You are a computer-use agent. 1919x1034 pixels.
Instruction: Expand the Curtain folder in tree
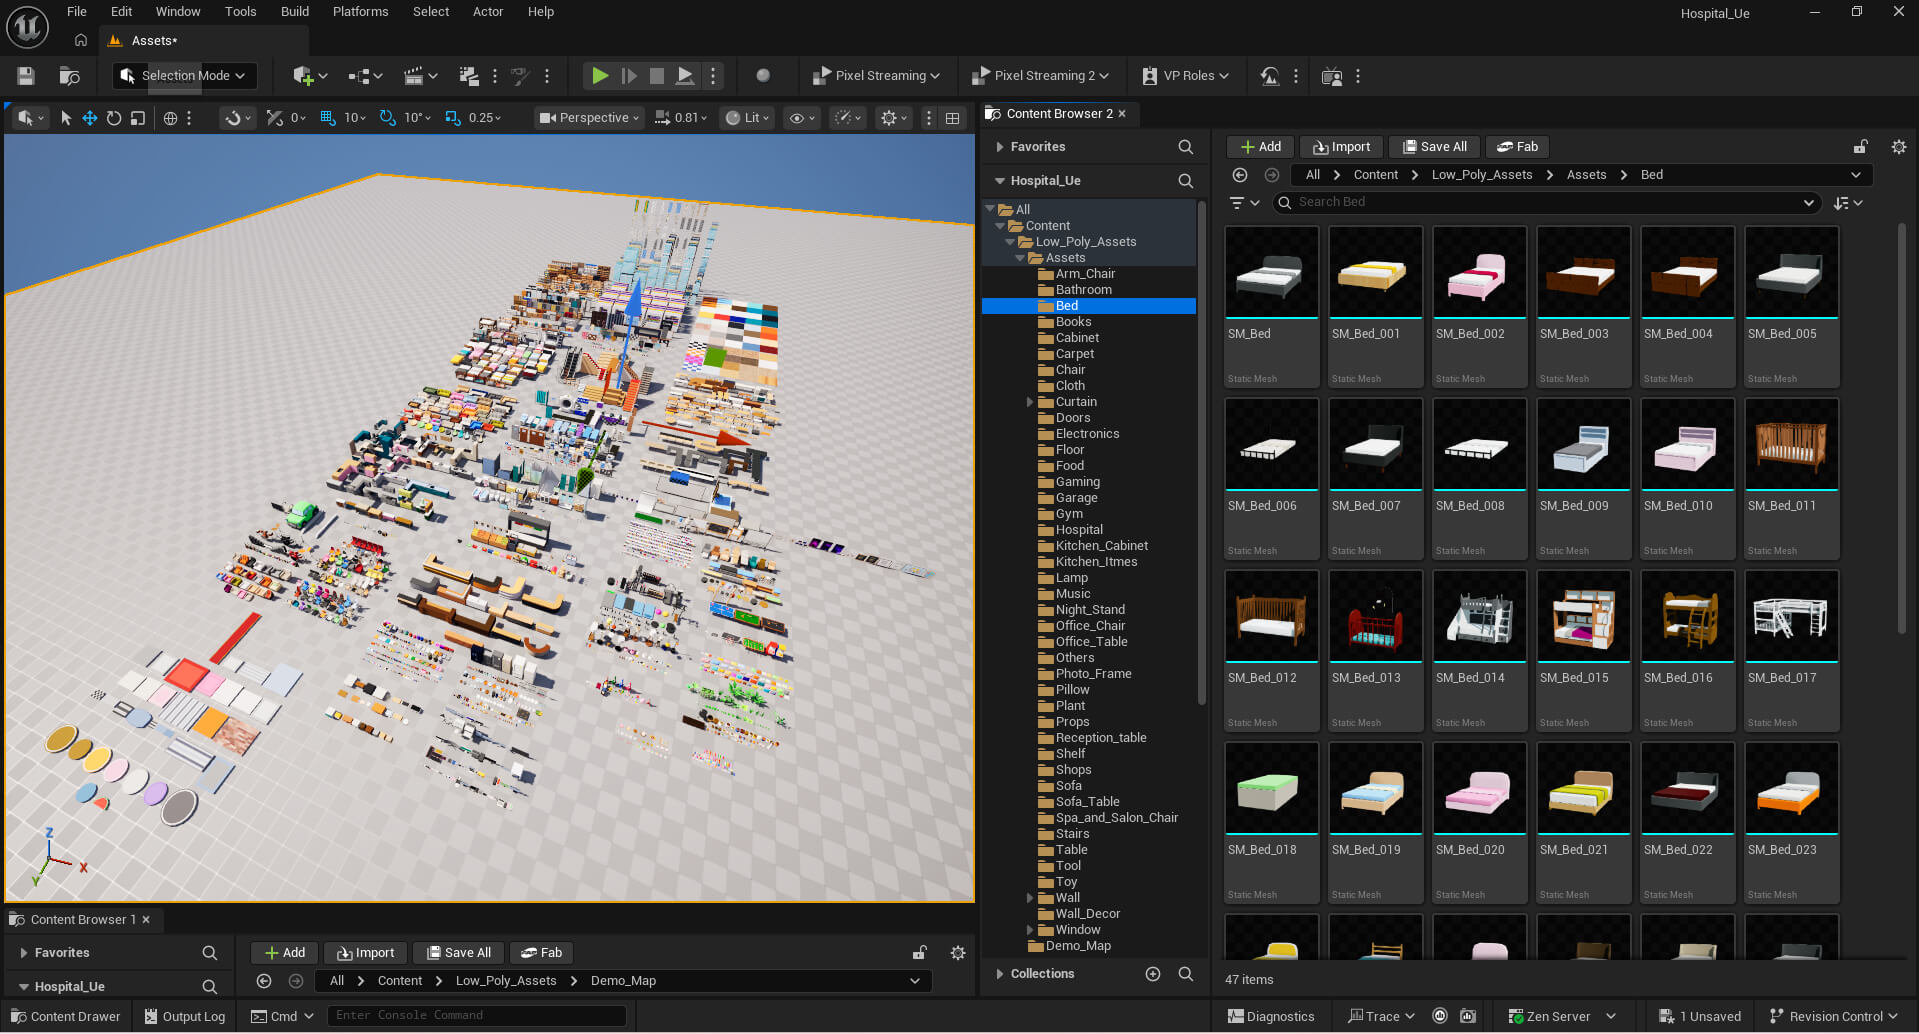click(1030, 402)
